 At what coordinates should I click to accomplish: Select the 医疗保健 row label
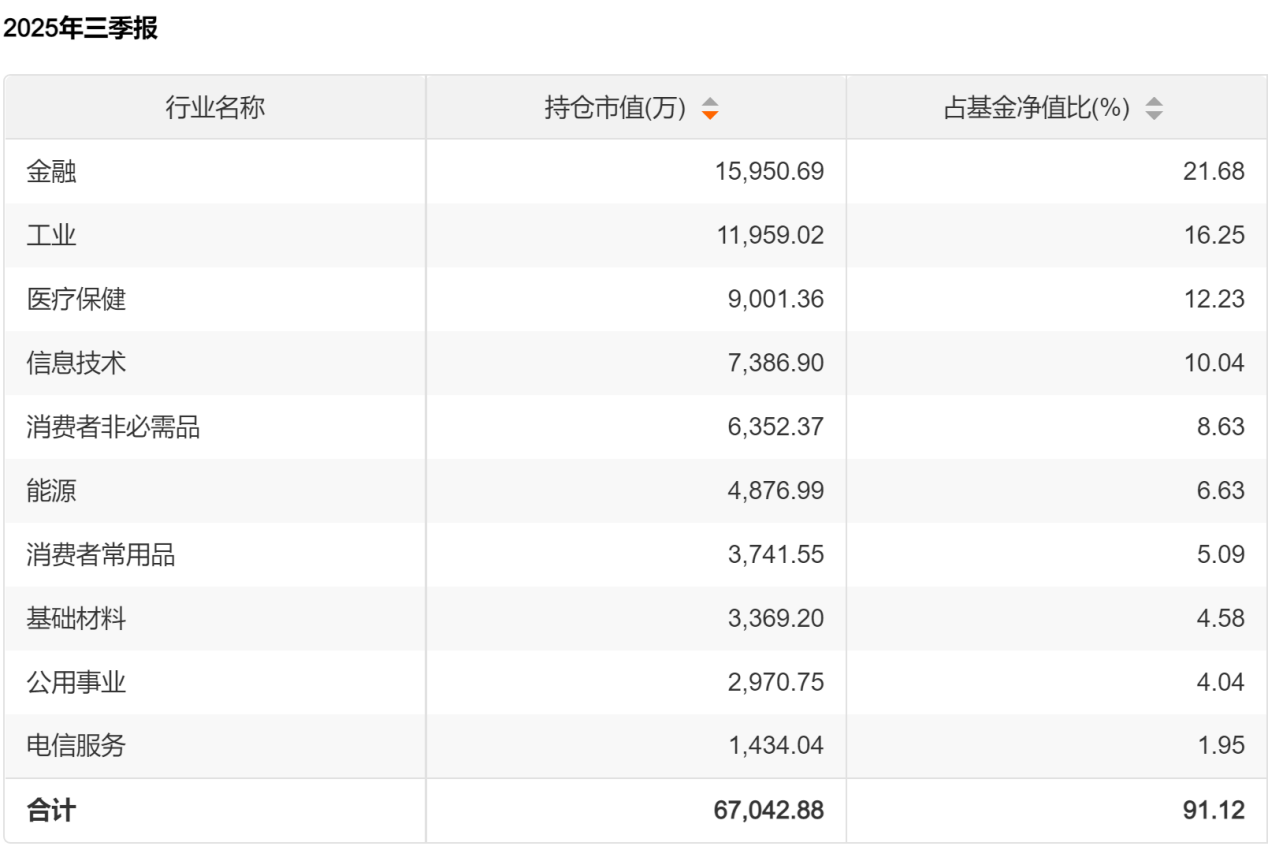77,299
